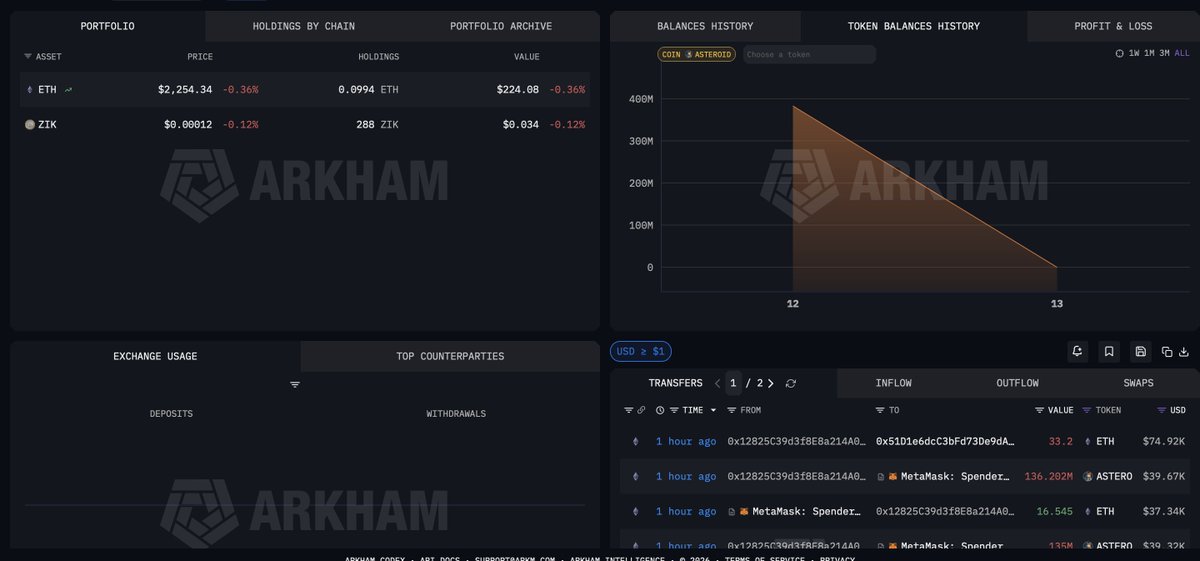Toggle the USD ≥ $1 filter chip
Screen dimensions: 1200x561
point(641,351)
